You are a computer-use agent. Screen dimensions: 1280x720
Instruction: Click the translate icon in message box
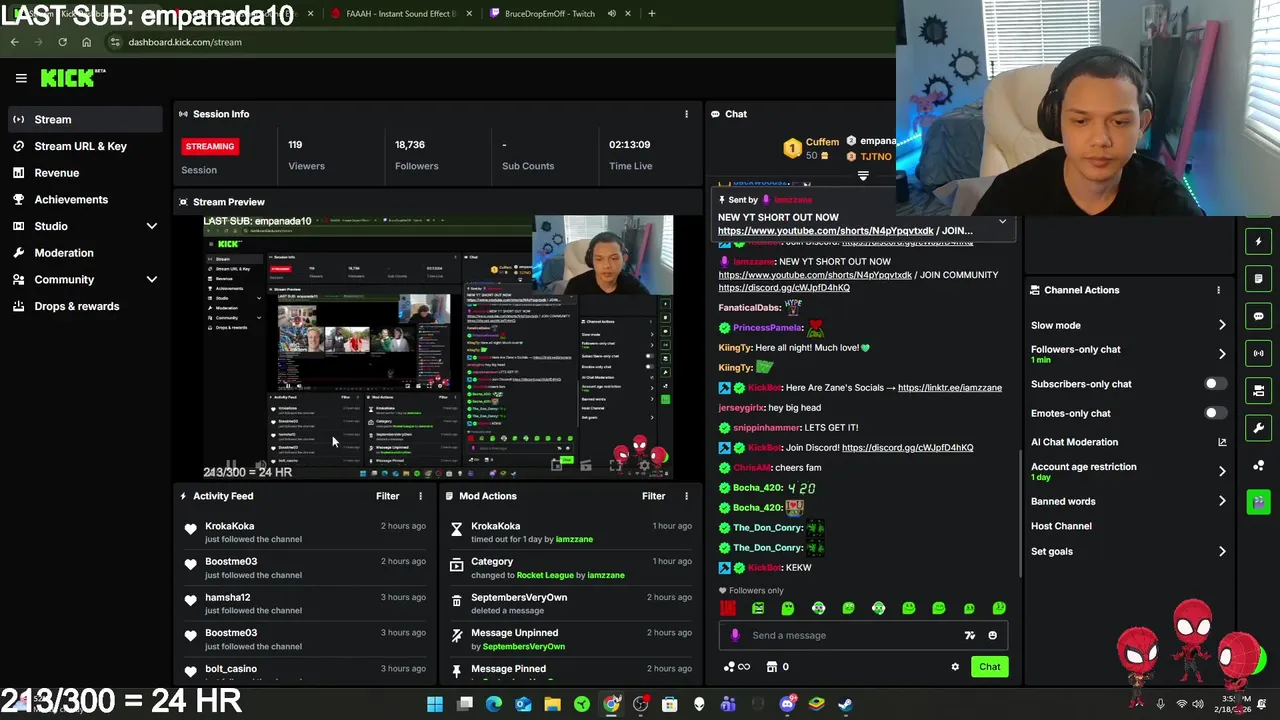point(969,635)
